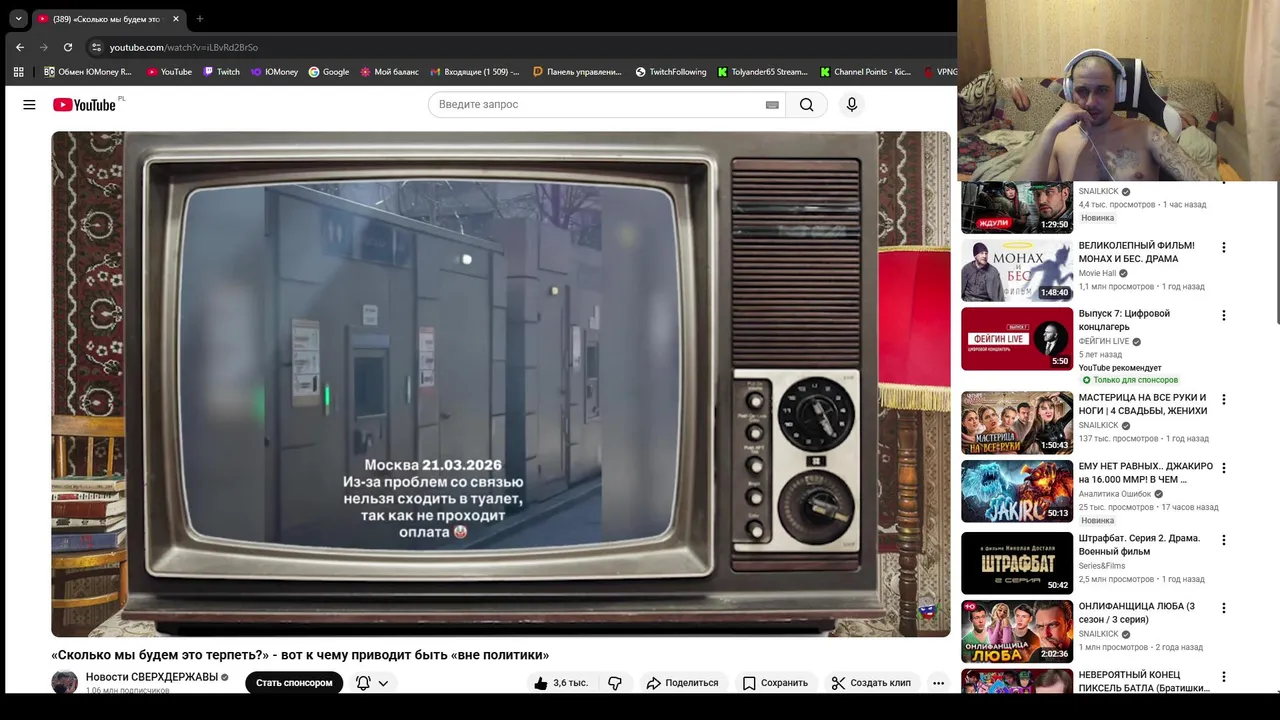This screenshot has height=720, width=1280.
Task: Open the 'Channel Points - Kic...' bookmark
Action: point(865,72)
